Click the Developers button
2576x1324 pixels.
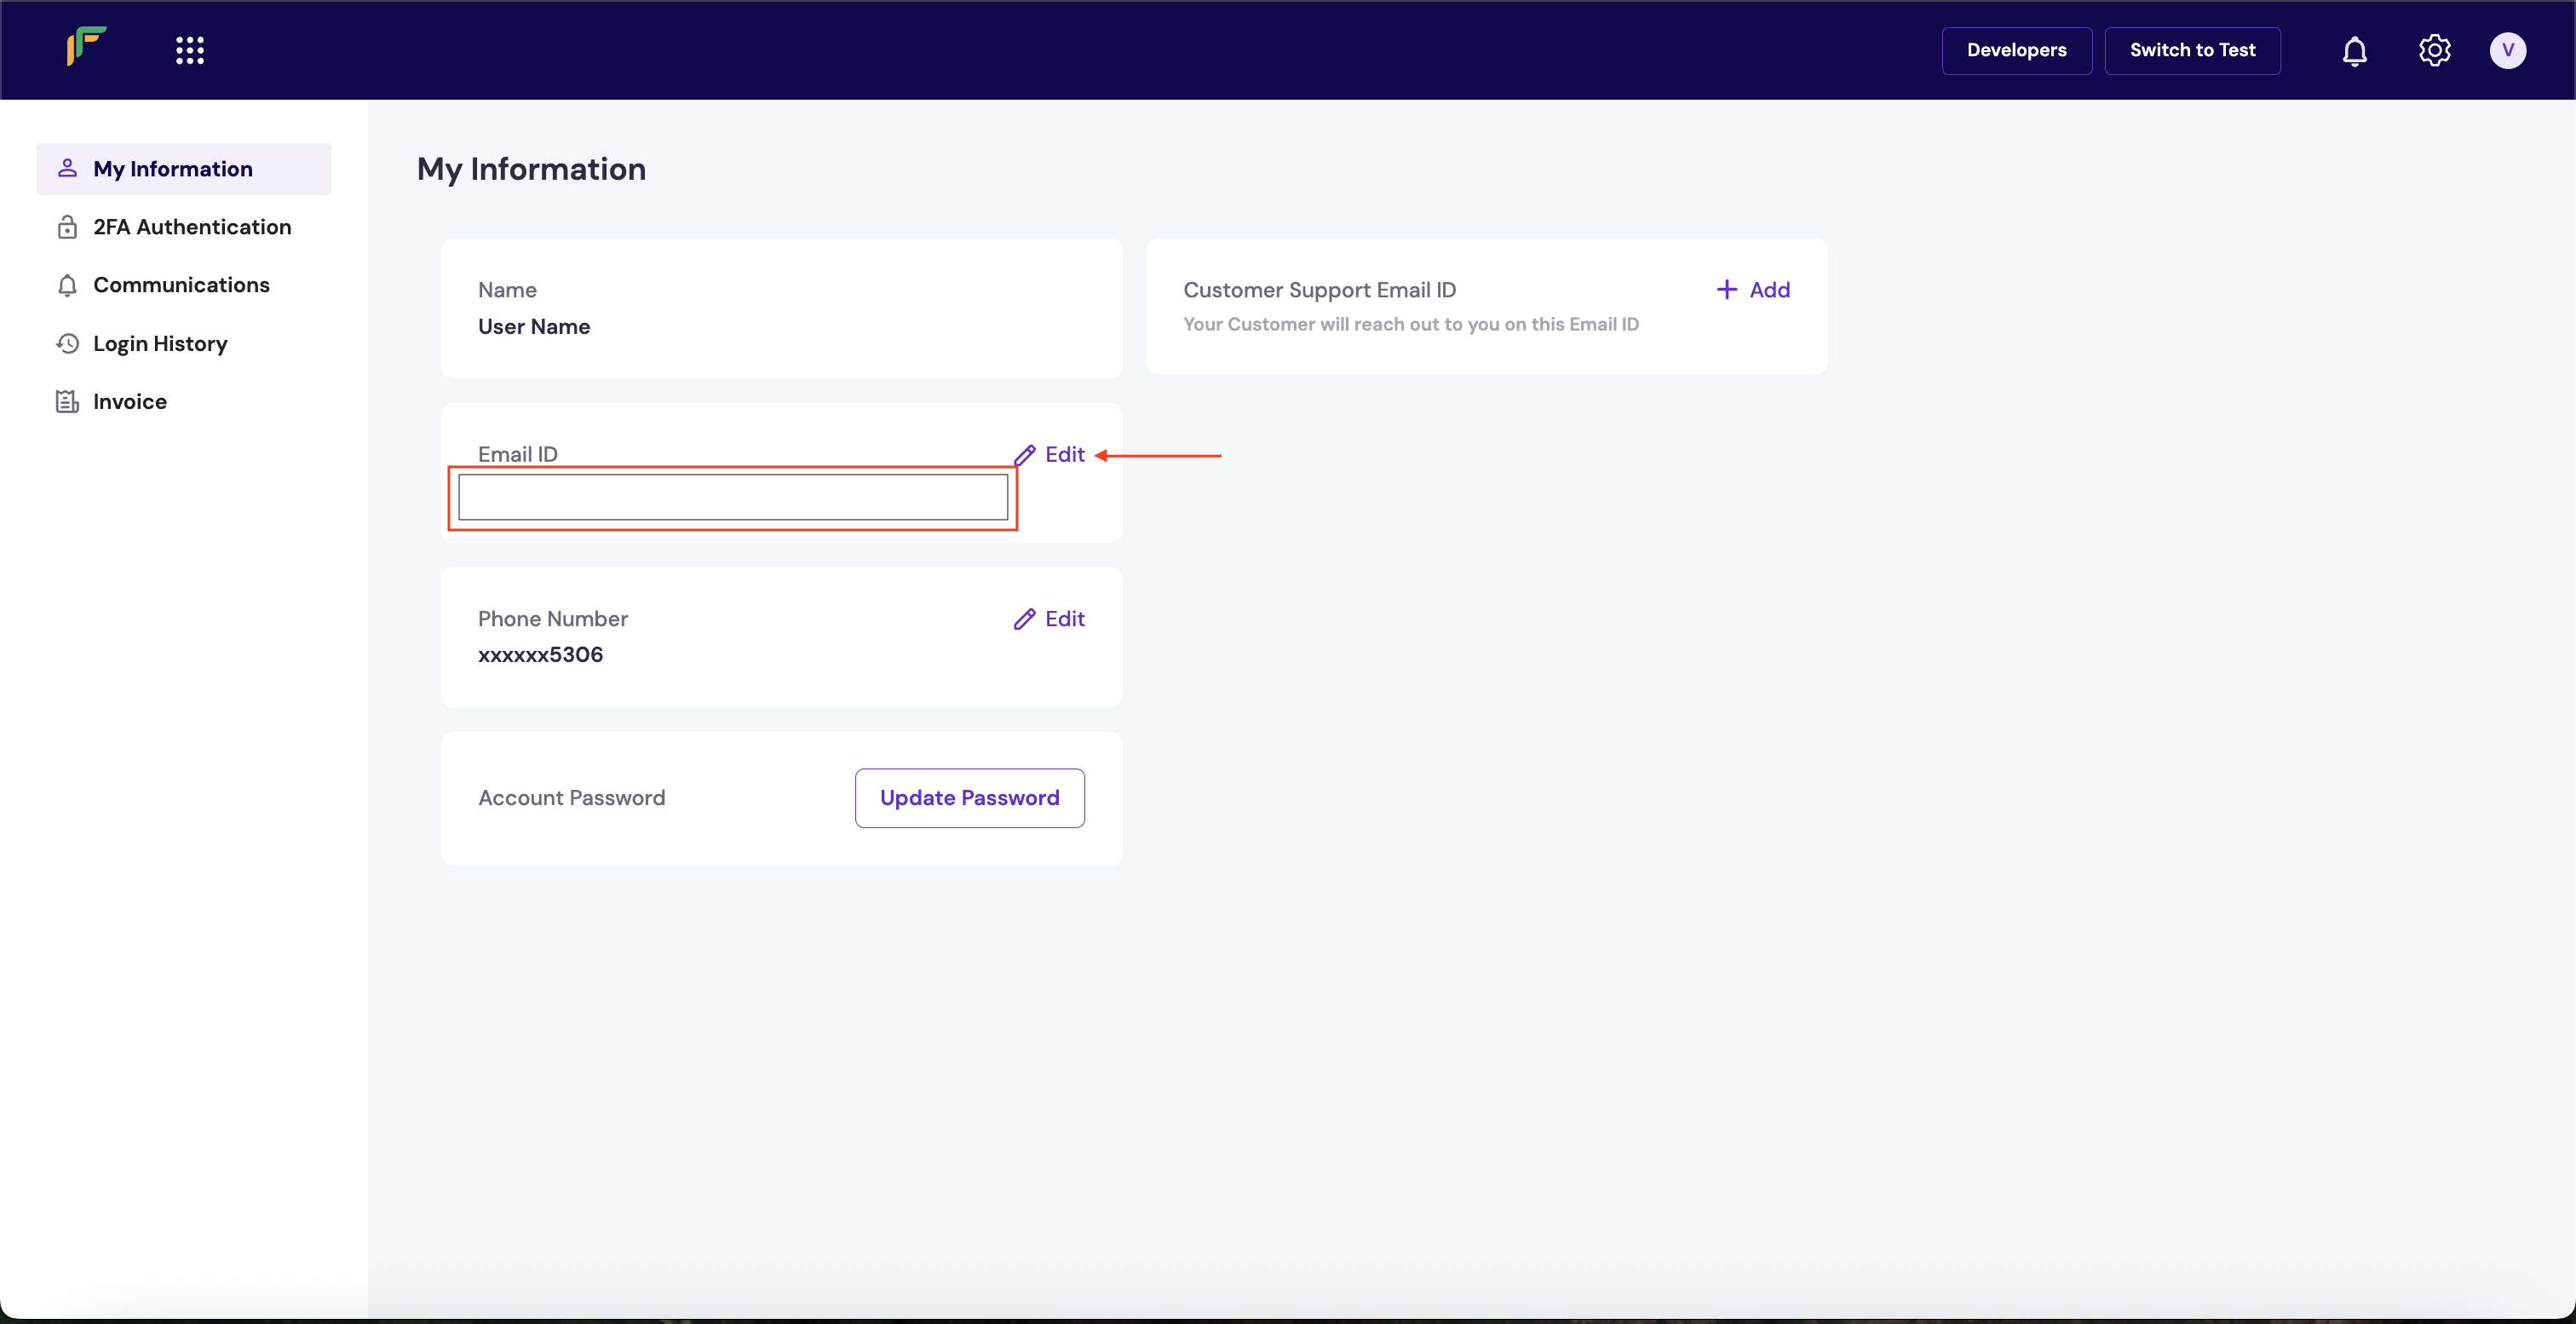2016,50
